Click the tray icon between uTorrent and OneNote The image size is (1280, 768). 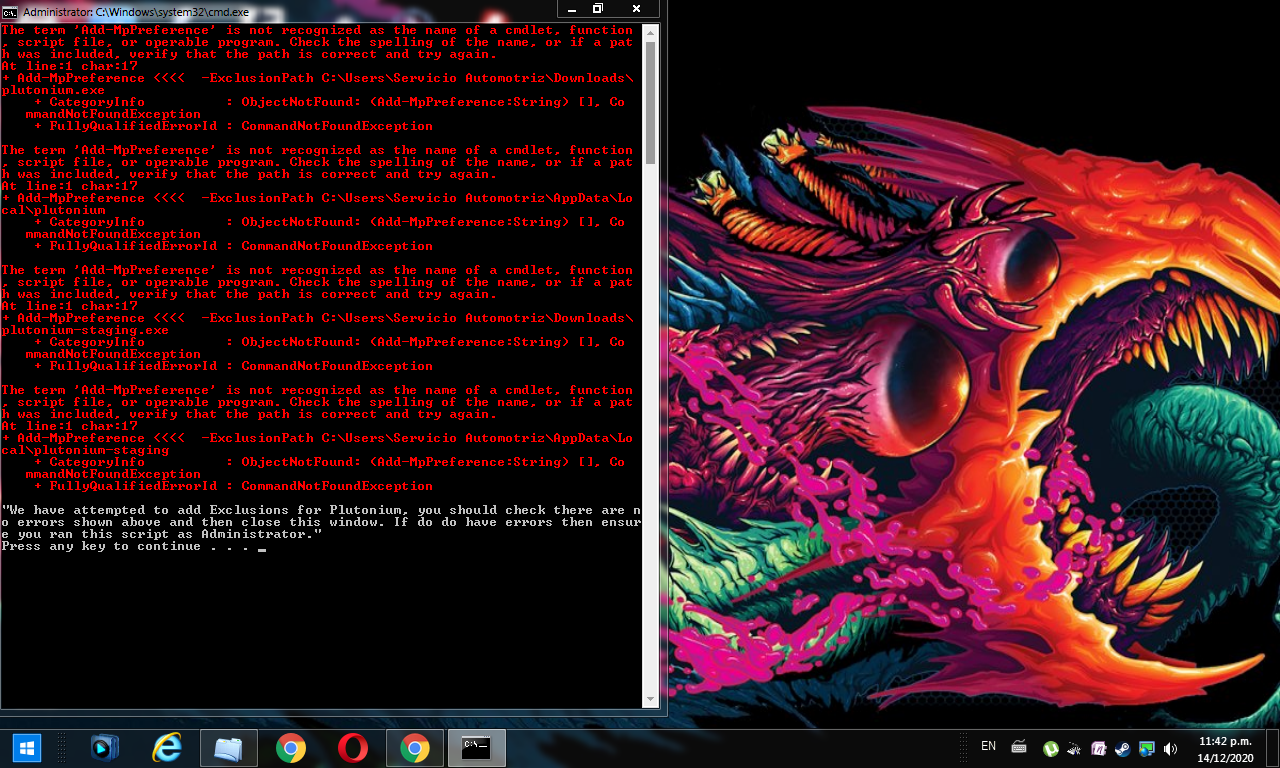point(1075,748)
